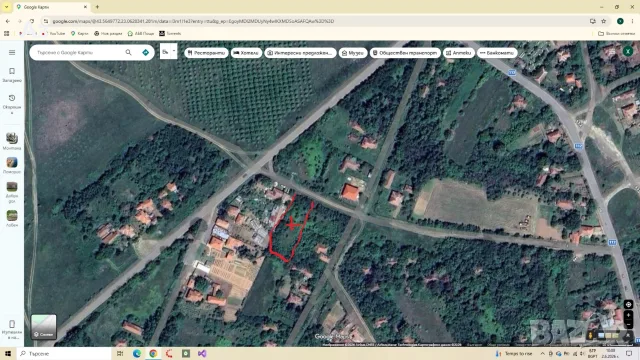Open the YouTube bookmark
Image resolution: width=640 pixels, height=360 pixels.
[53, 33]
